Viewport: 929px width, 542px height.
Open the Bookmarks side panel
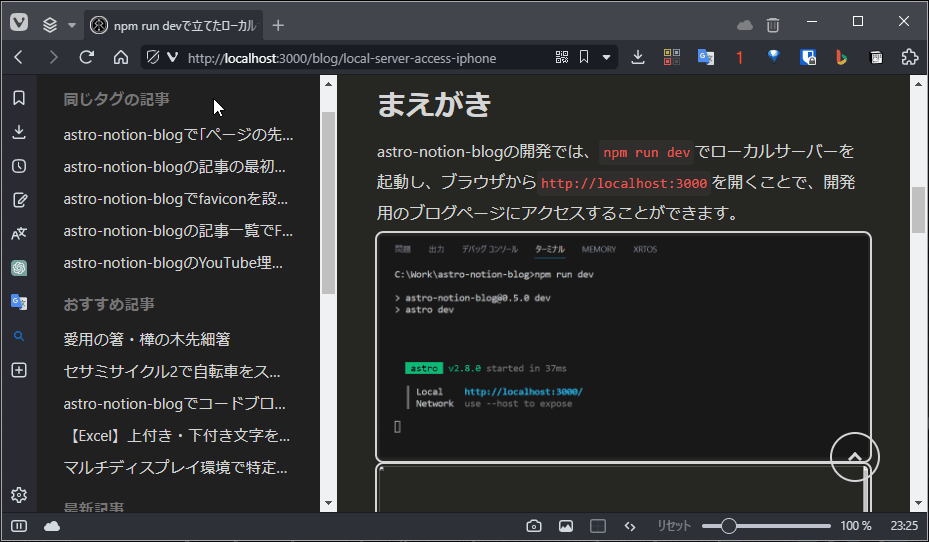click(x=19, y=98)
